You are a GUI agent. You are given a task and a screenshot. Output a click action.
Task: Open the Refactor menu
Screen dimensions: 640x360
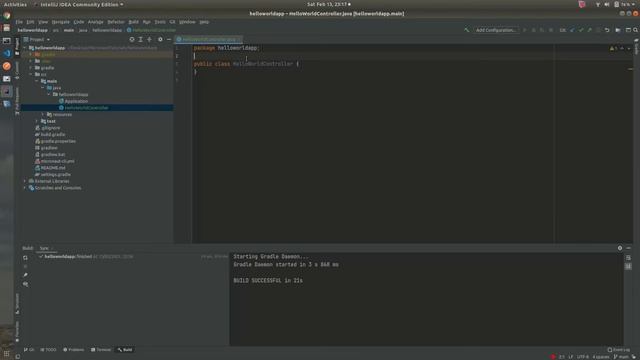click(x=116, y=22)
